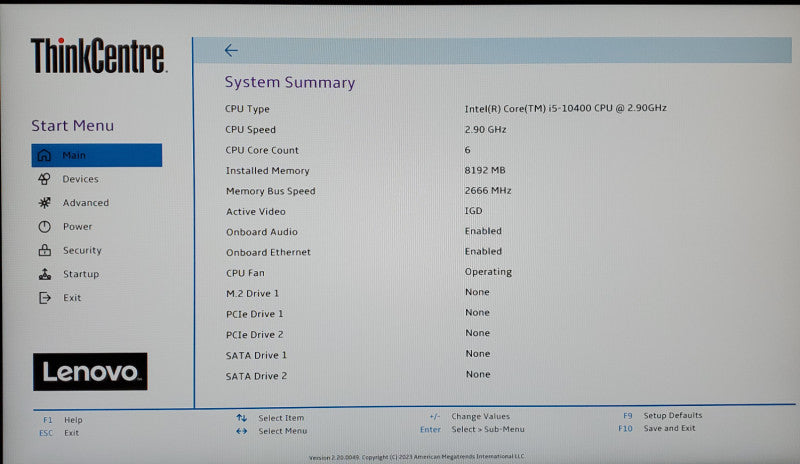This screenshot has width=800, height=464.
Task: Open the Startup menu
Action: (81, 274)
